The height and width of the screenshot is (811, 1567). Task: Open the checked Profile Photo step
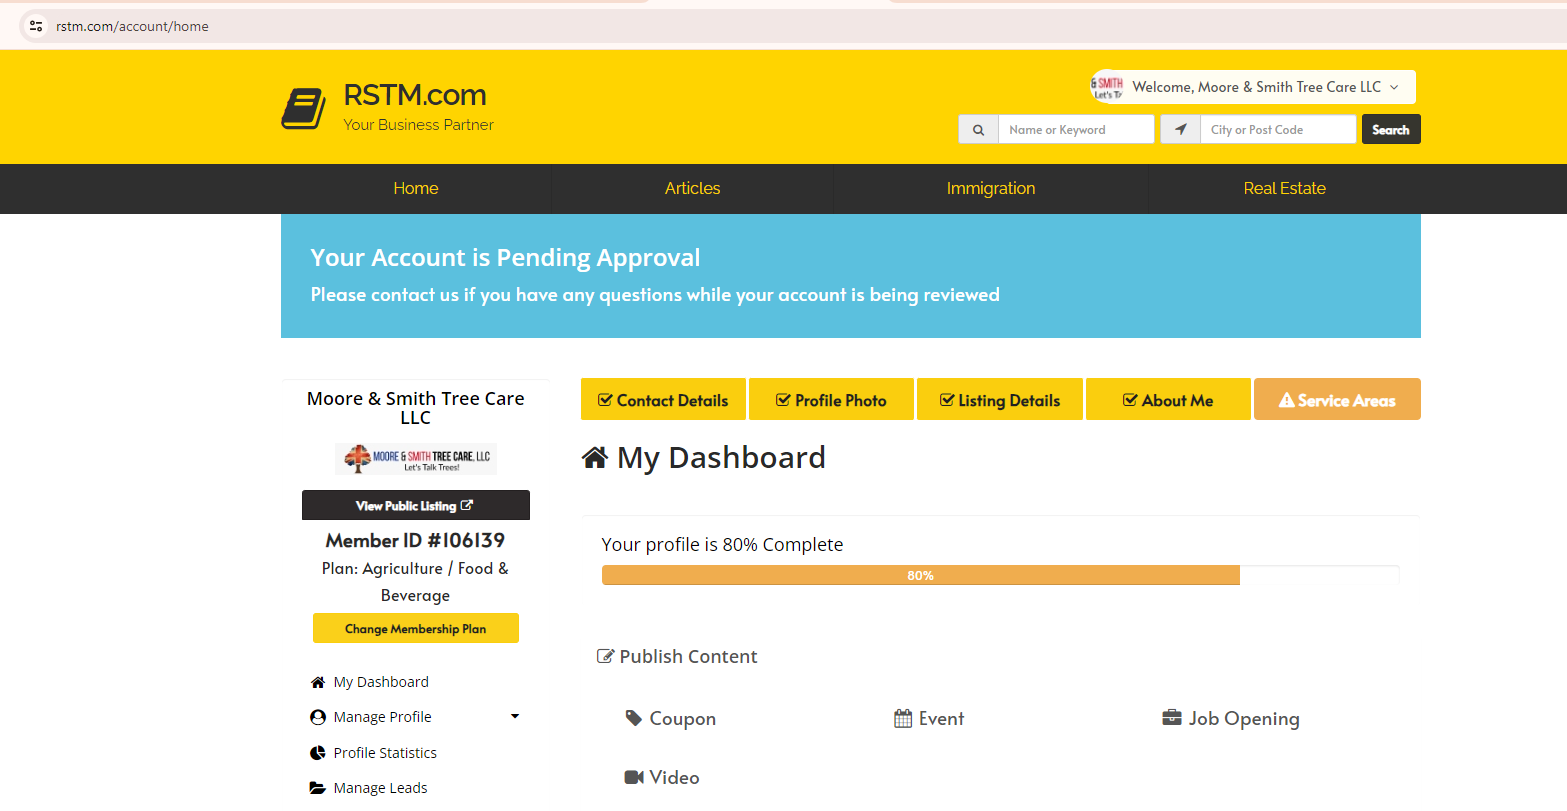click(831, 400)
